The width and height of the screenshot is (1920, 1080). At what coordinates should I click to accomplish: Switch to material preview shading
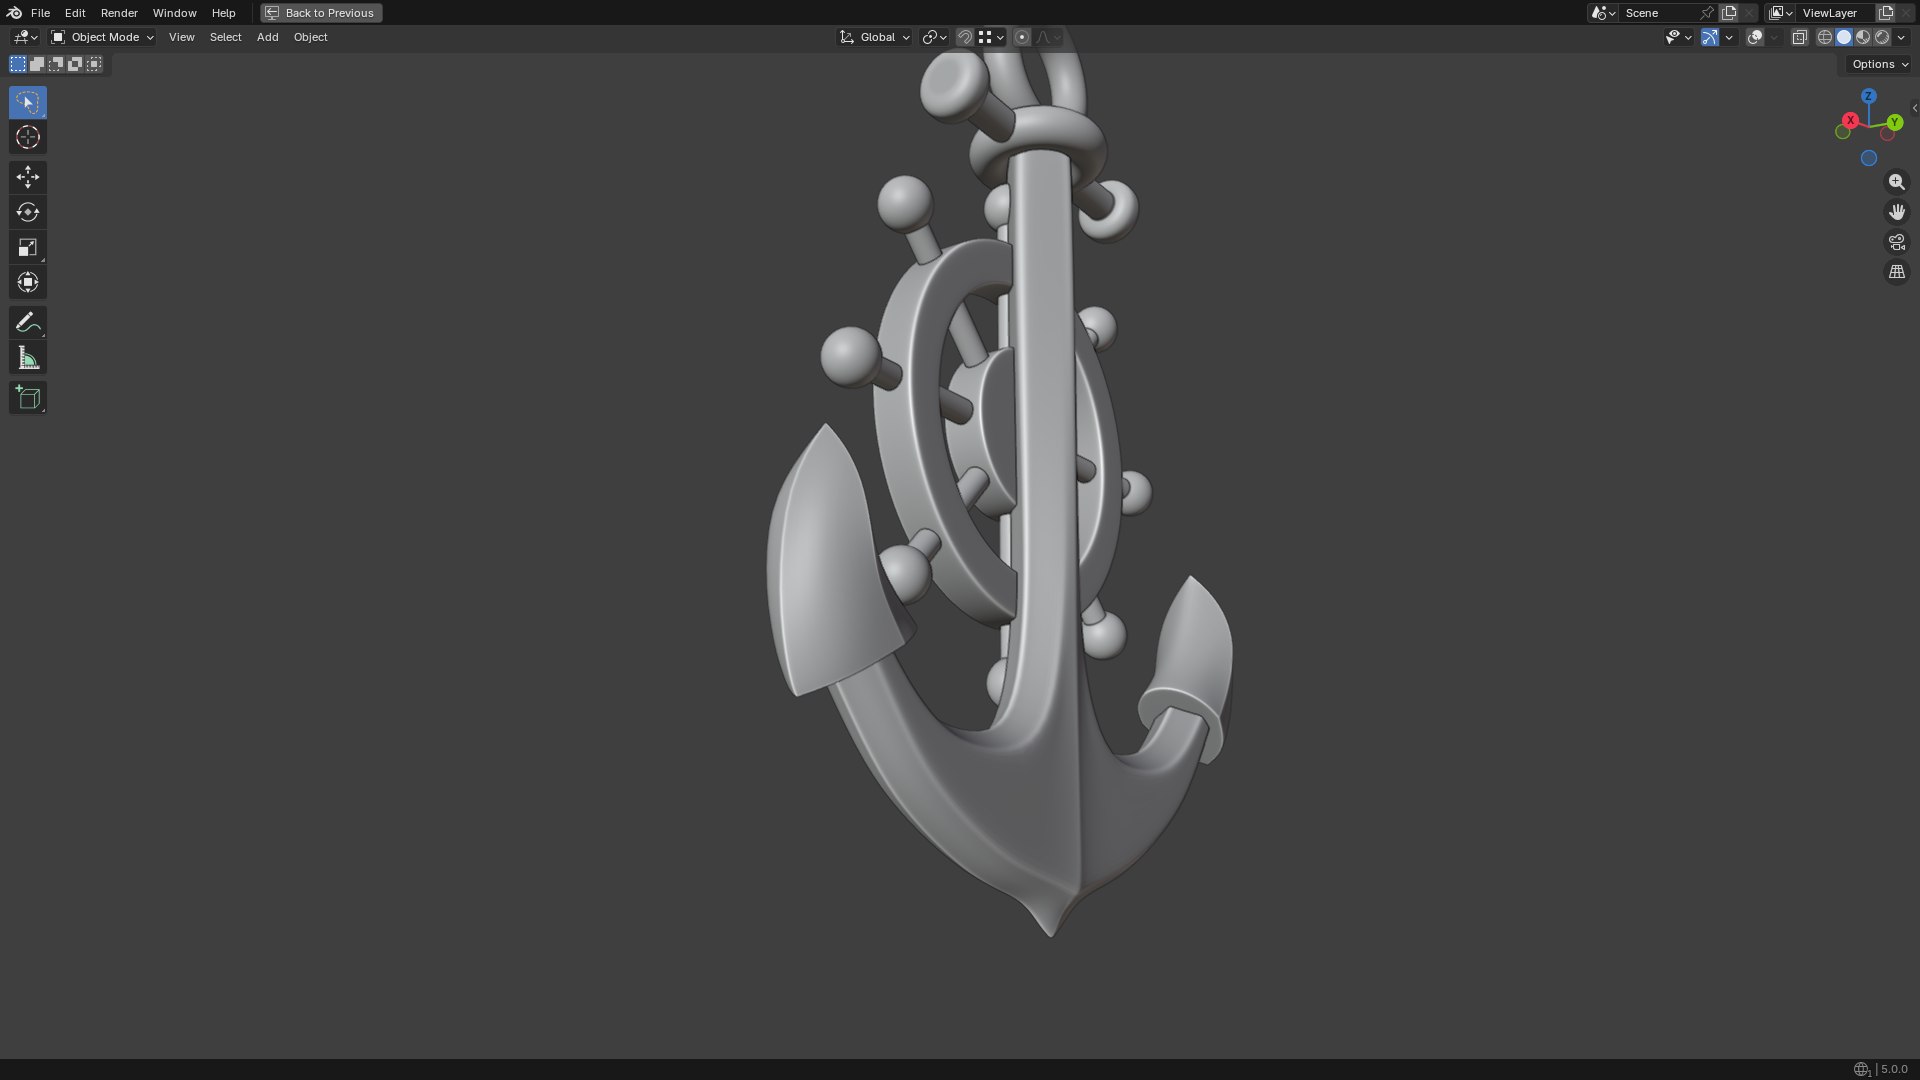coord(1863,37)
